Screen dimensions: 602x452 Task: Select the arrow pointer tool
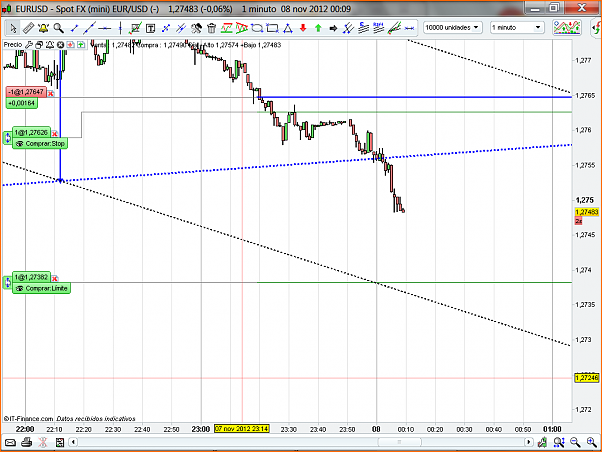tap(13, 28)
